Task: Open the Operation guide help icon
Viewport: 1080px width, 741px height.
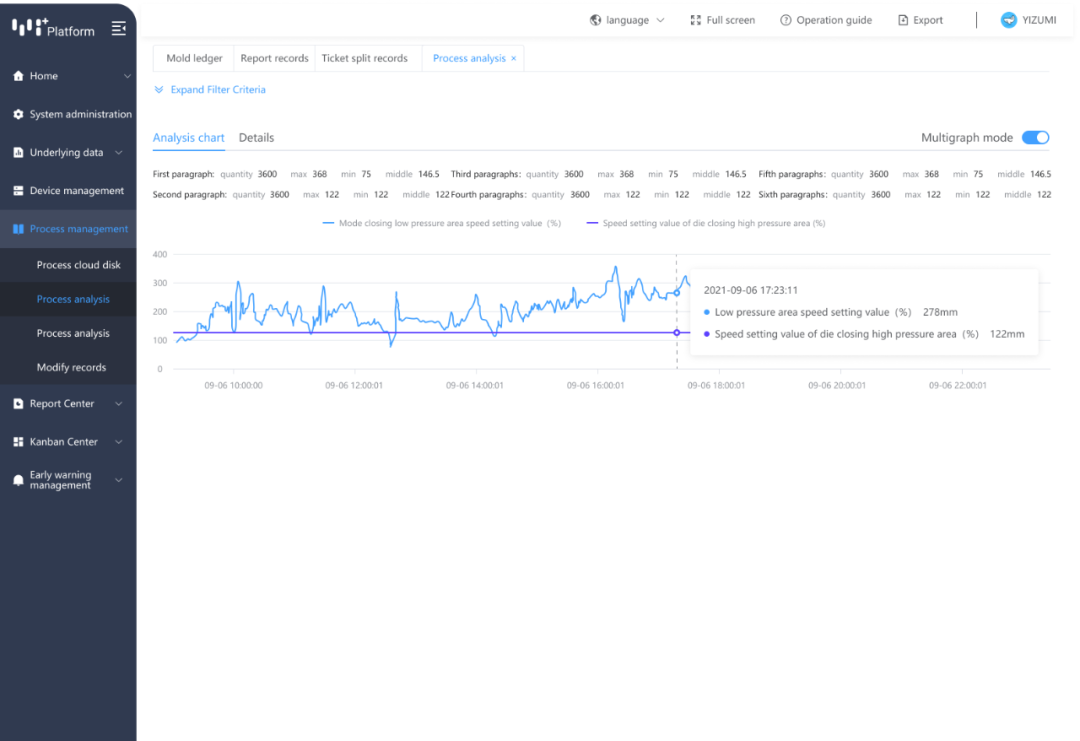Action: 786,20
